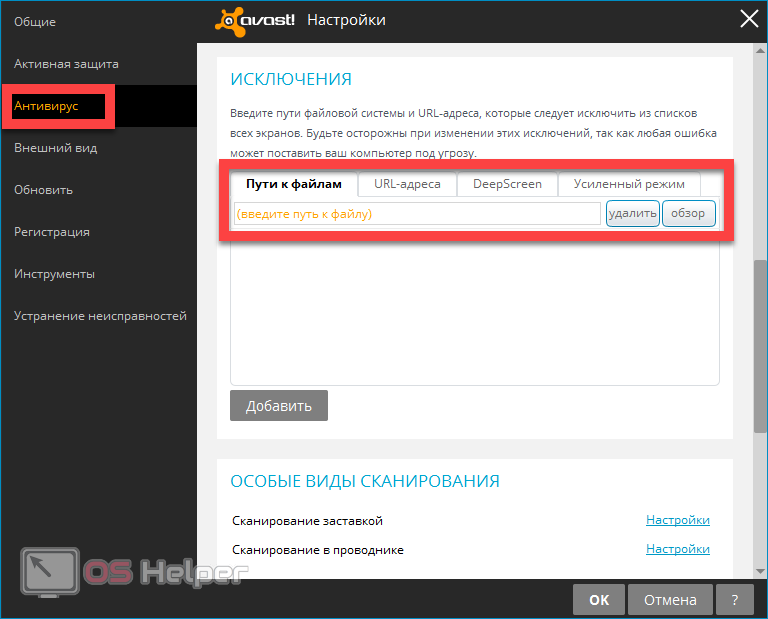Open the Усиленный режим tab

coord(629,184)
